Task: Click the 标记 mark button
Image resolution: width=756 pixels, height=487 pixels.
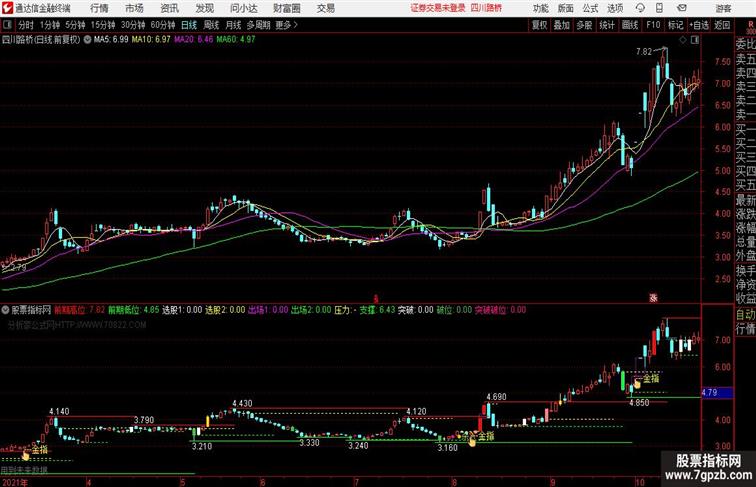Action: [x=675, y=25]
